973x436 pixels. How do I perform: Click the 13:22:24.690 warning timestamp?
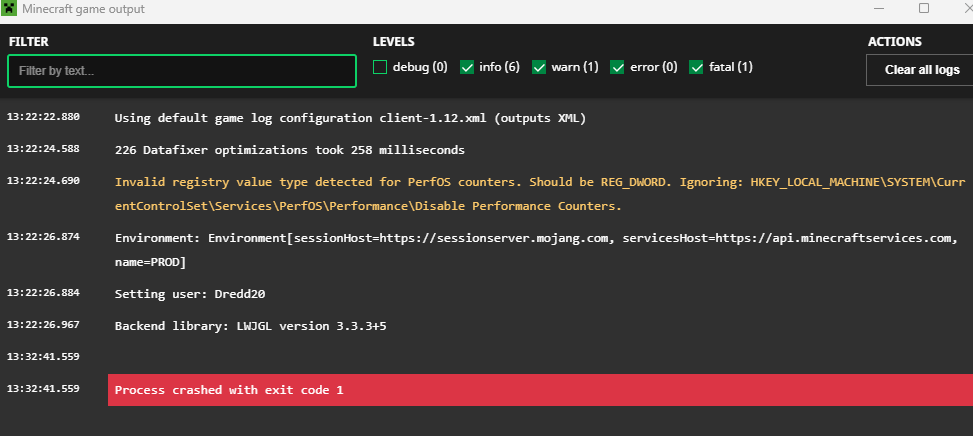43,181
